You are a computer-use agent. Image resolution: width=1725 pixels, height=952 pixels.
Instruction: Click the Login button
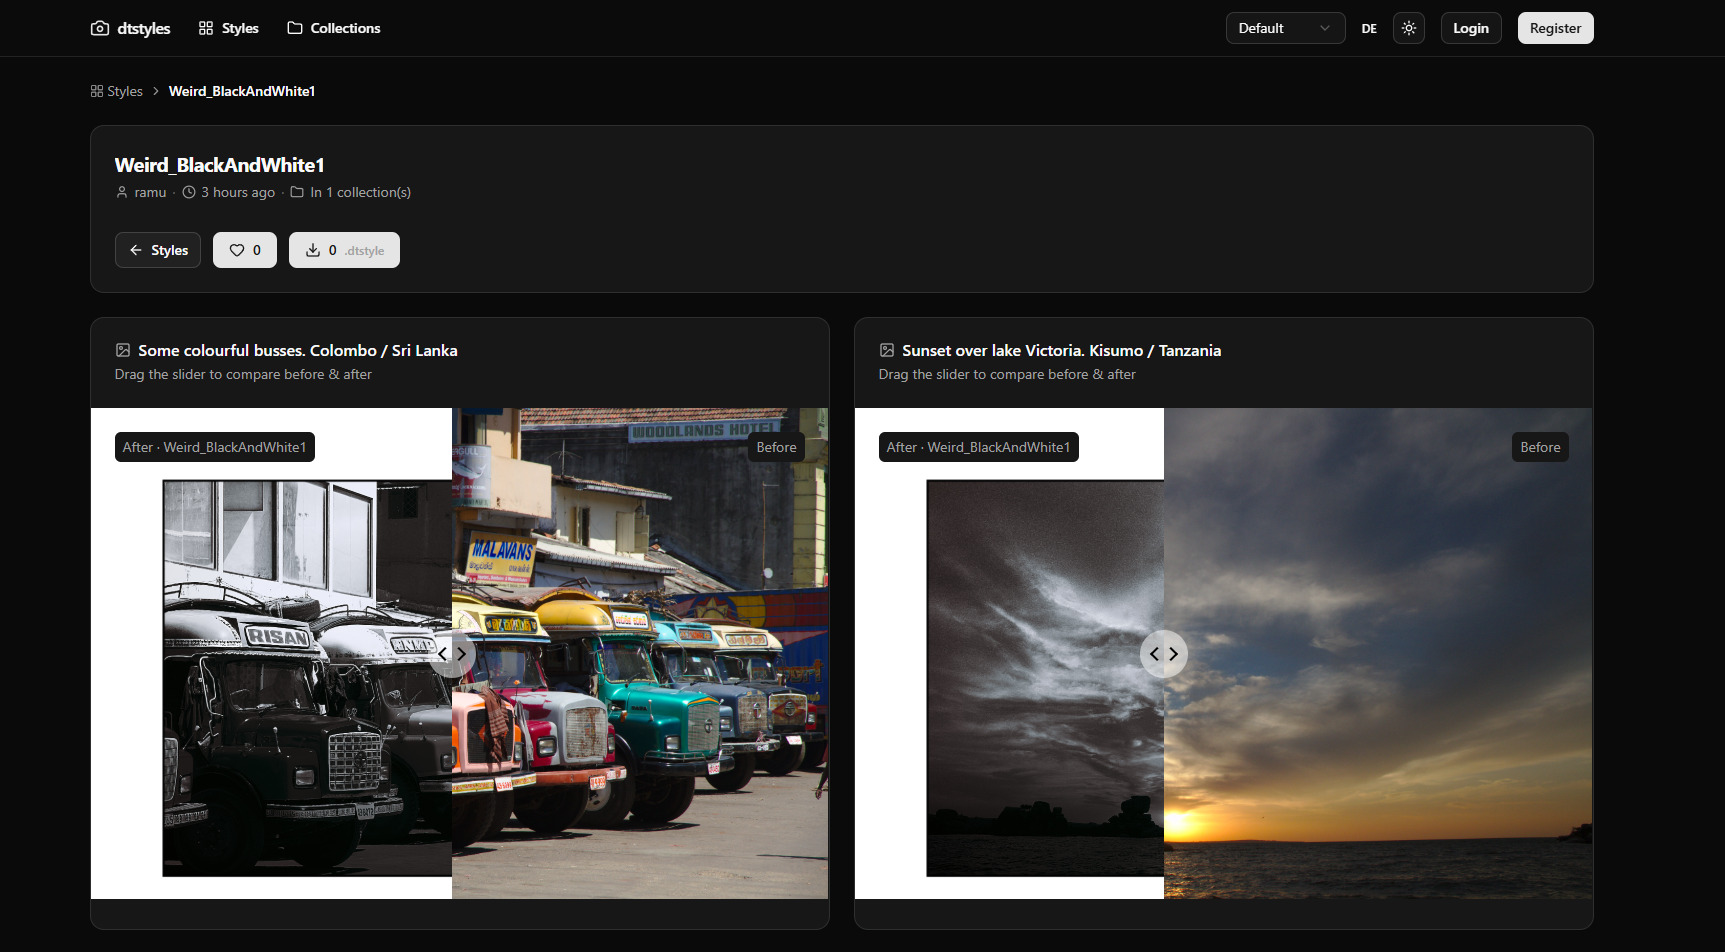[x=1470, y=28]
